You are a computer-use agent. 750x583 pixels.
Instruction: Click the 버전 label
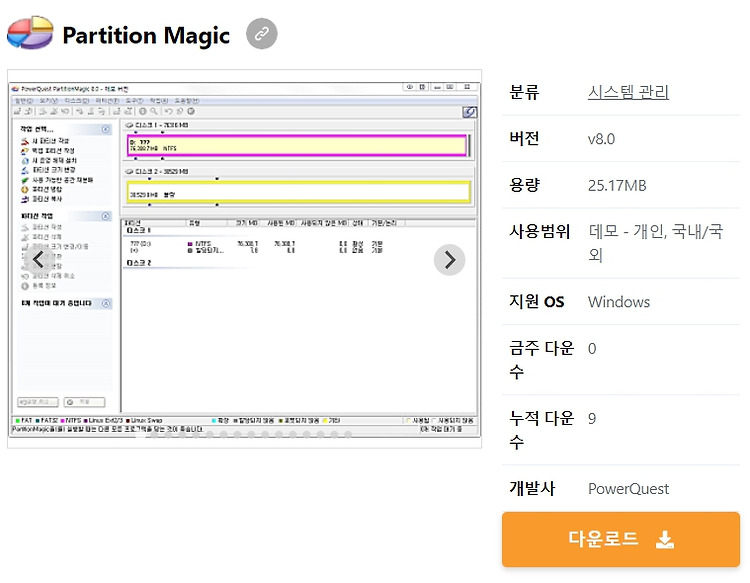click(x=524, y=138)
